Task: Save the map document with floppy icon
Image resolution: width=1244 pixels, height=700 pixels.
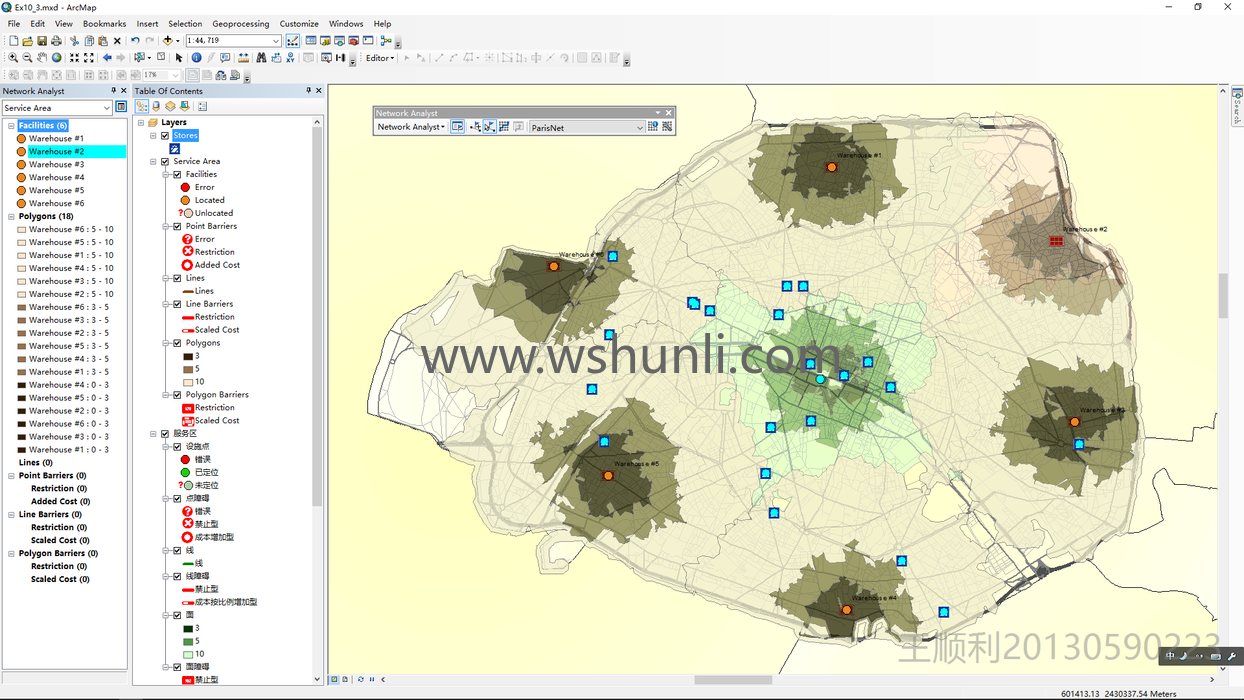Action: (x=42, y=41)
